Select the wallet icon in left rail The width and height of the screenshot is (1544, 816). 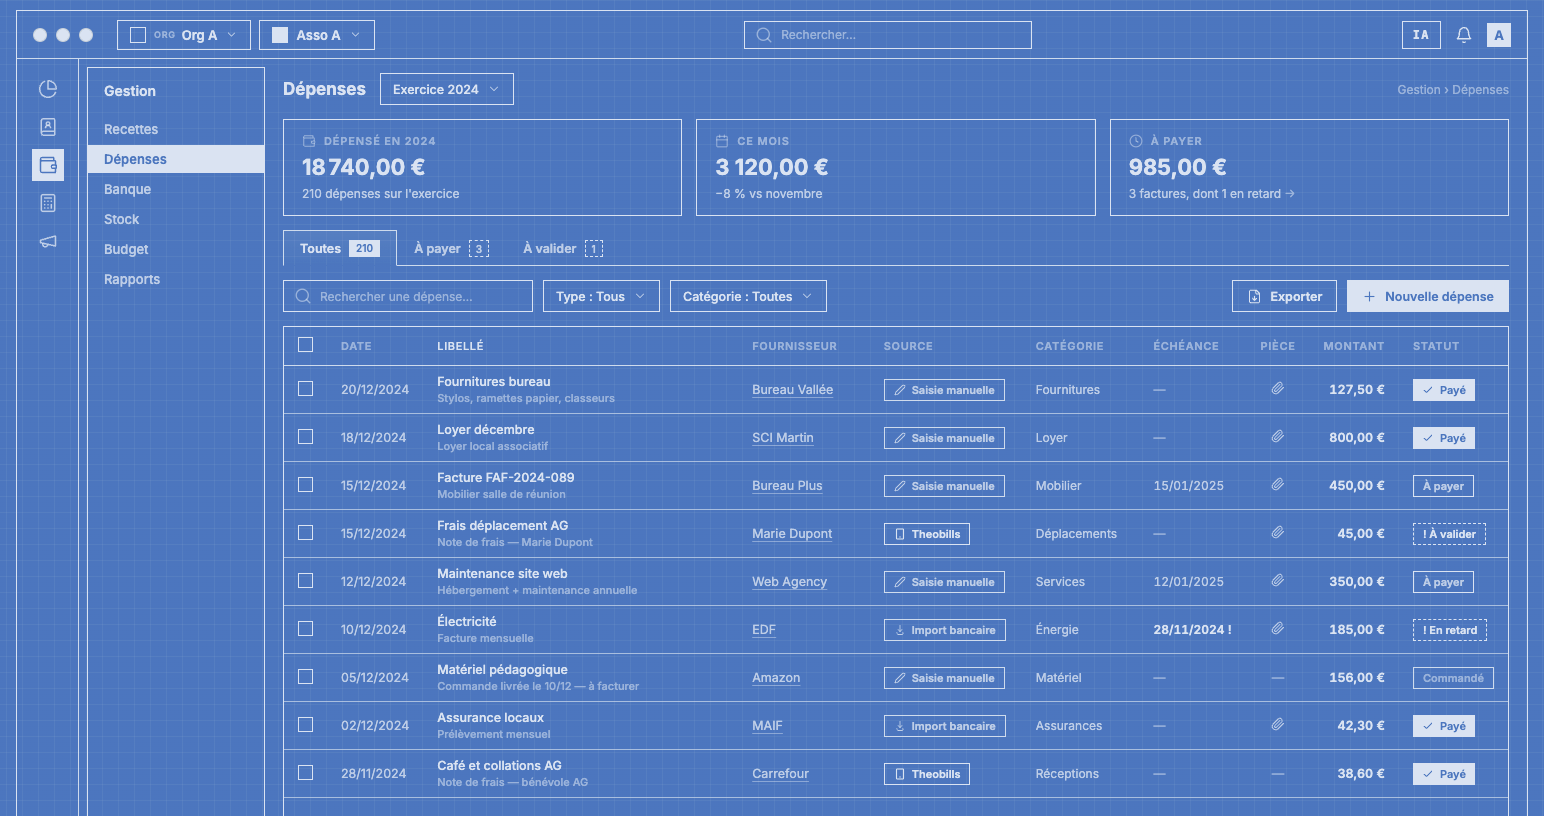point(48,165)
